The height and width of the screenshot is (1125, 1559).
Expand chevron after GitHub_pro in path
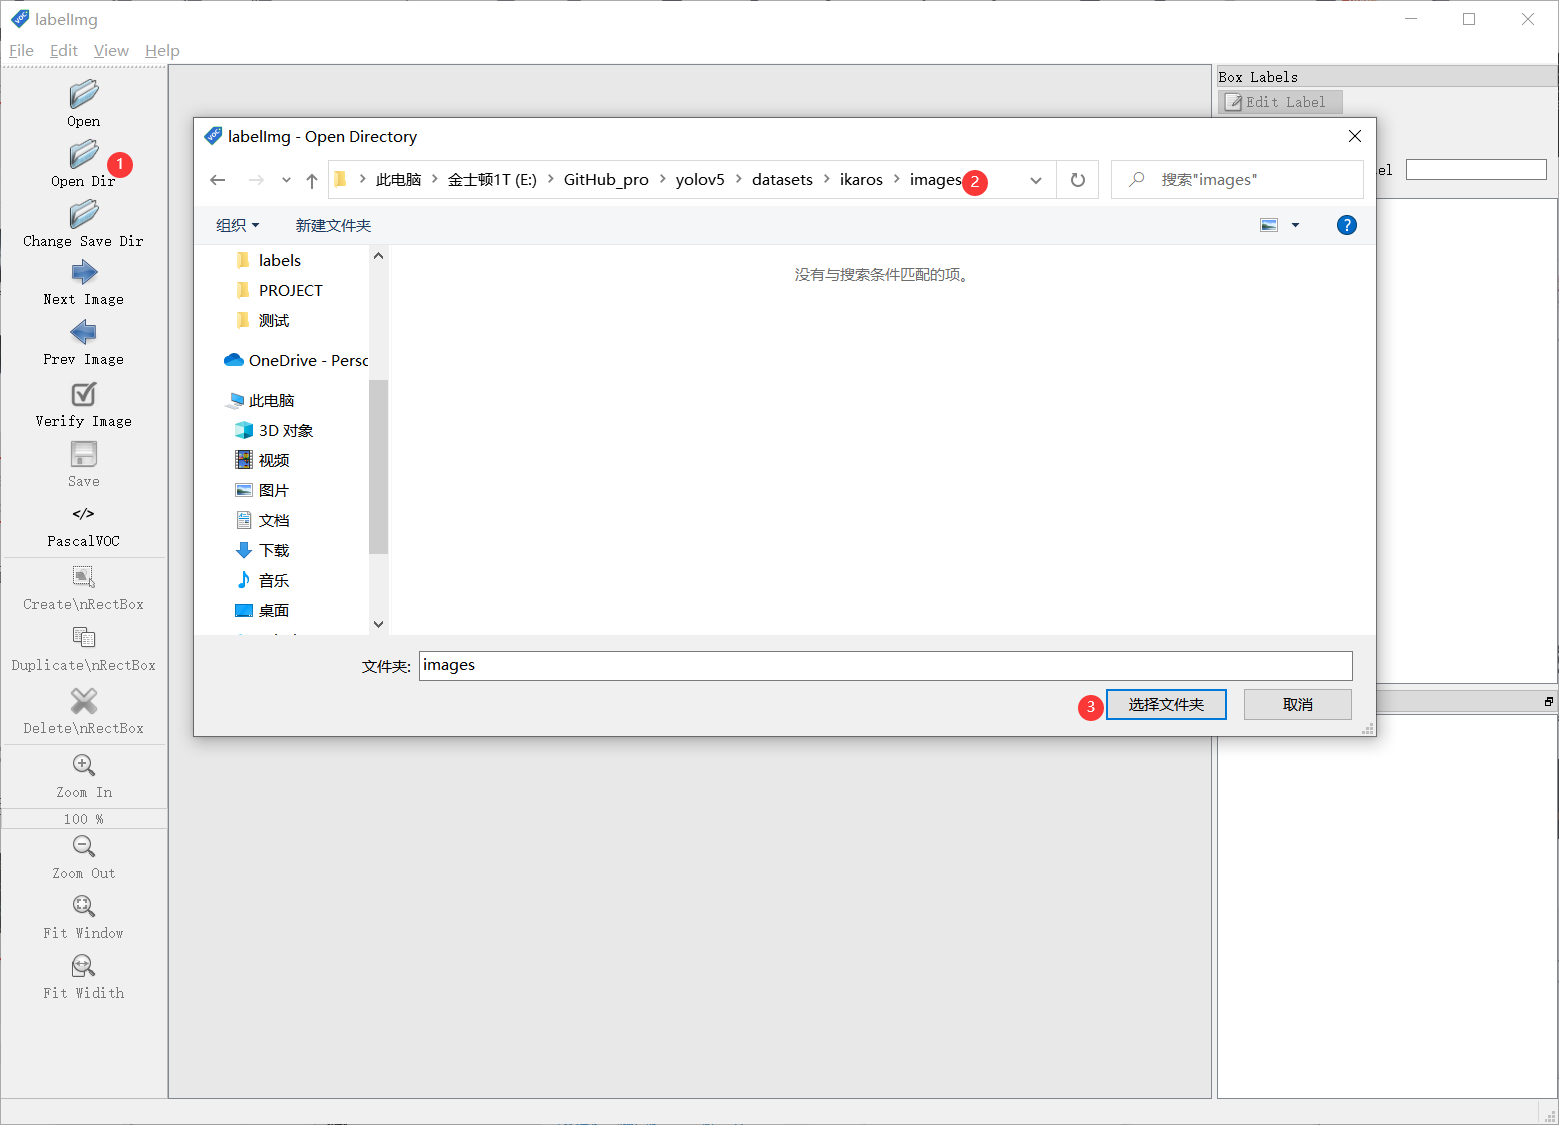coord(663,179)
